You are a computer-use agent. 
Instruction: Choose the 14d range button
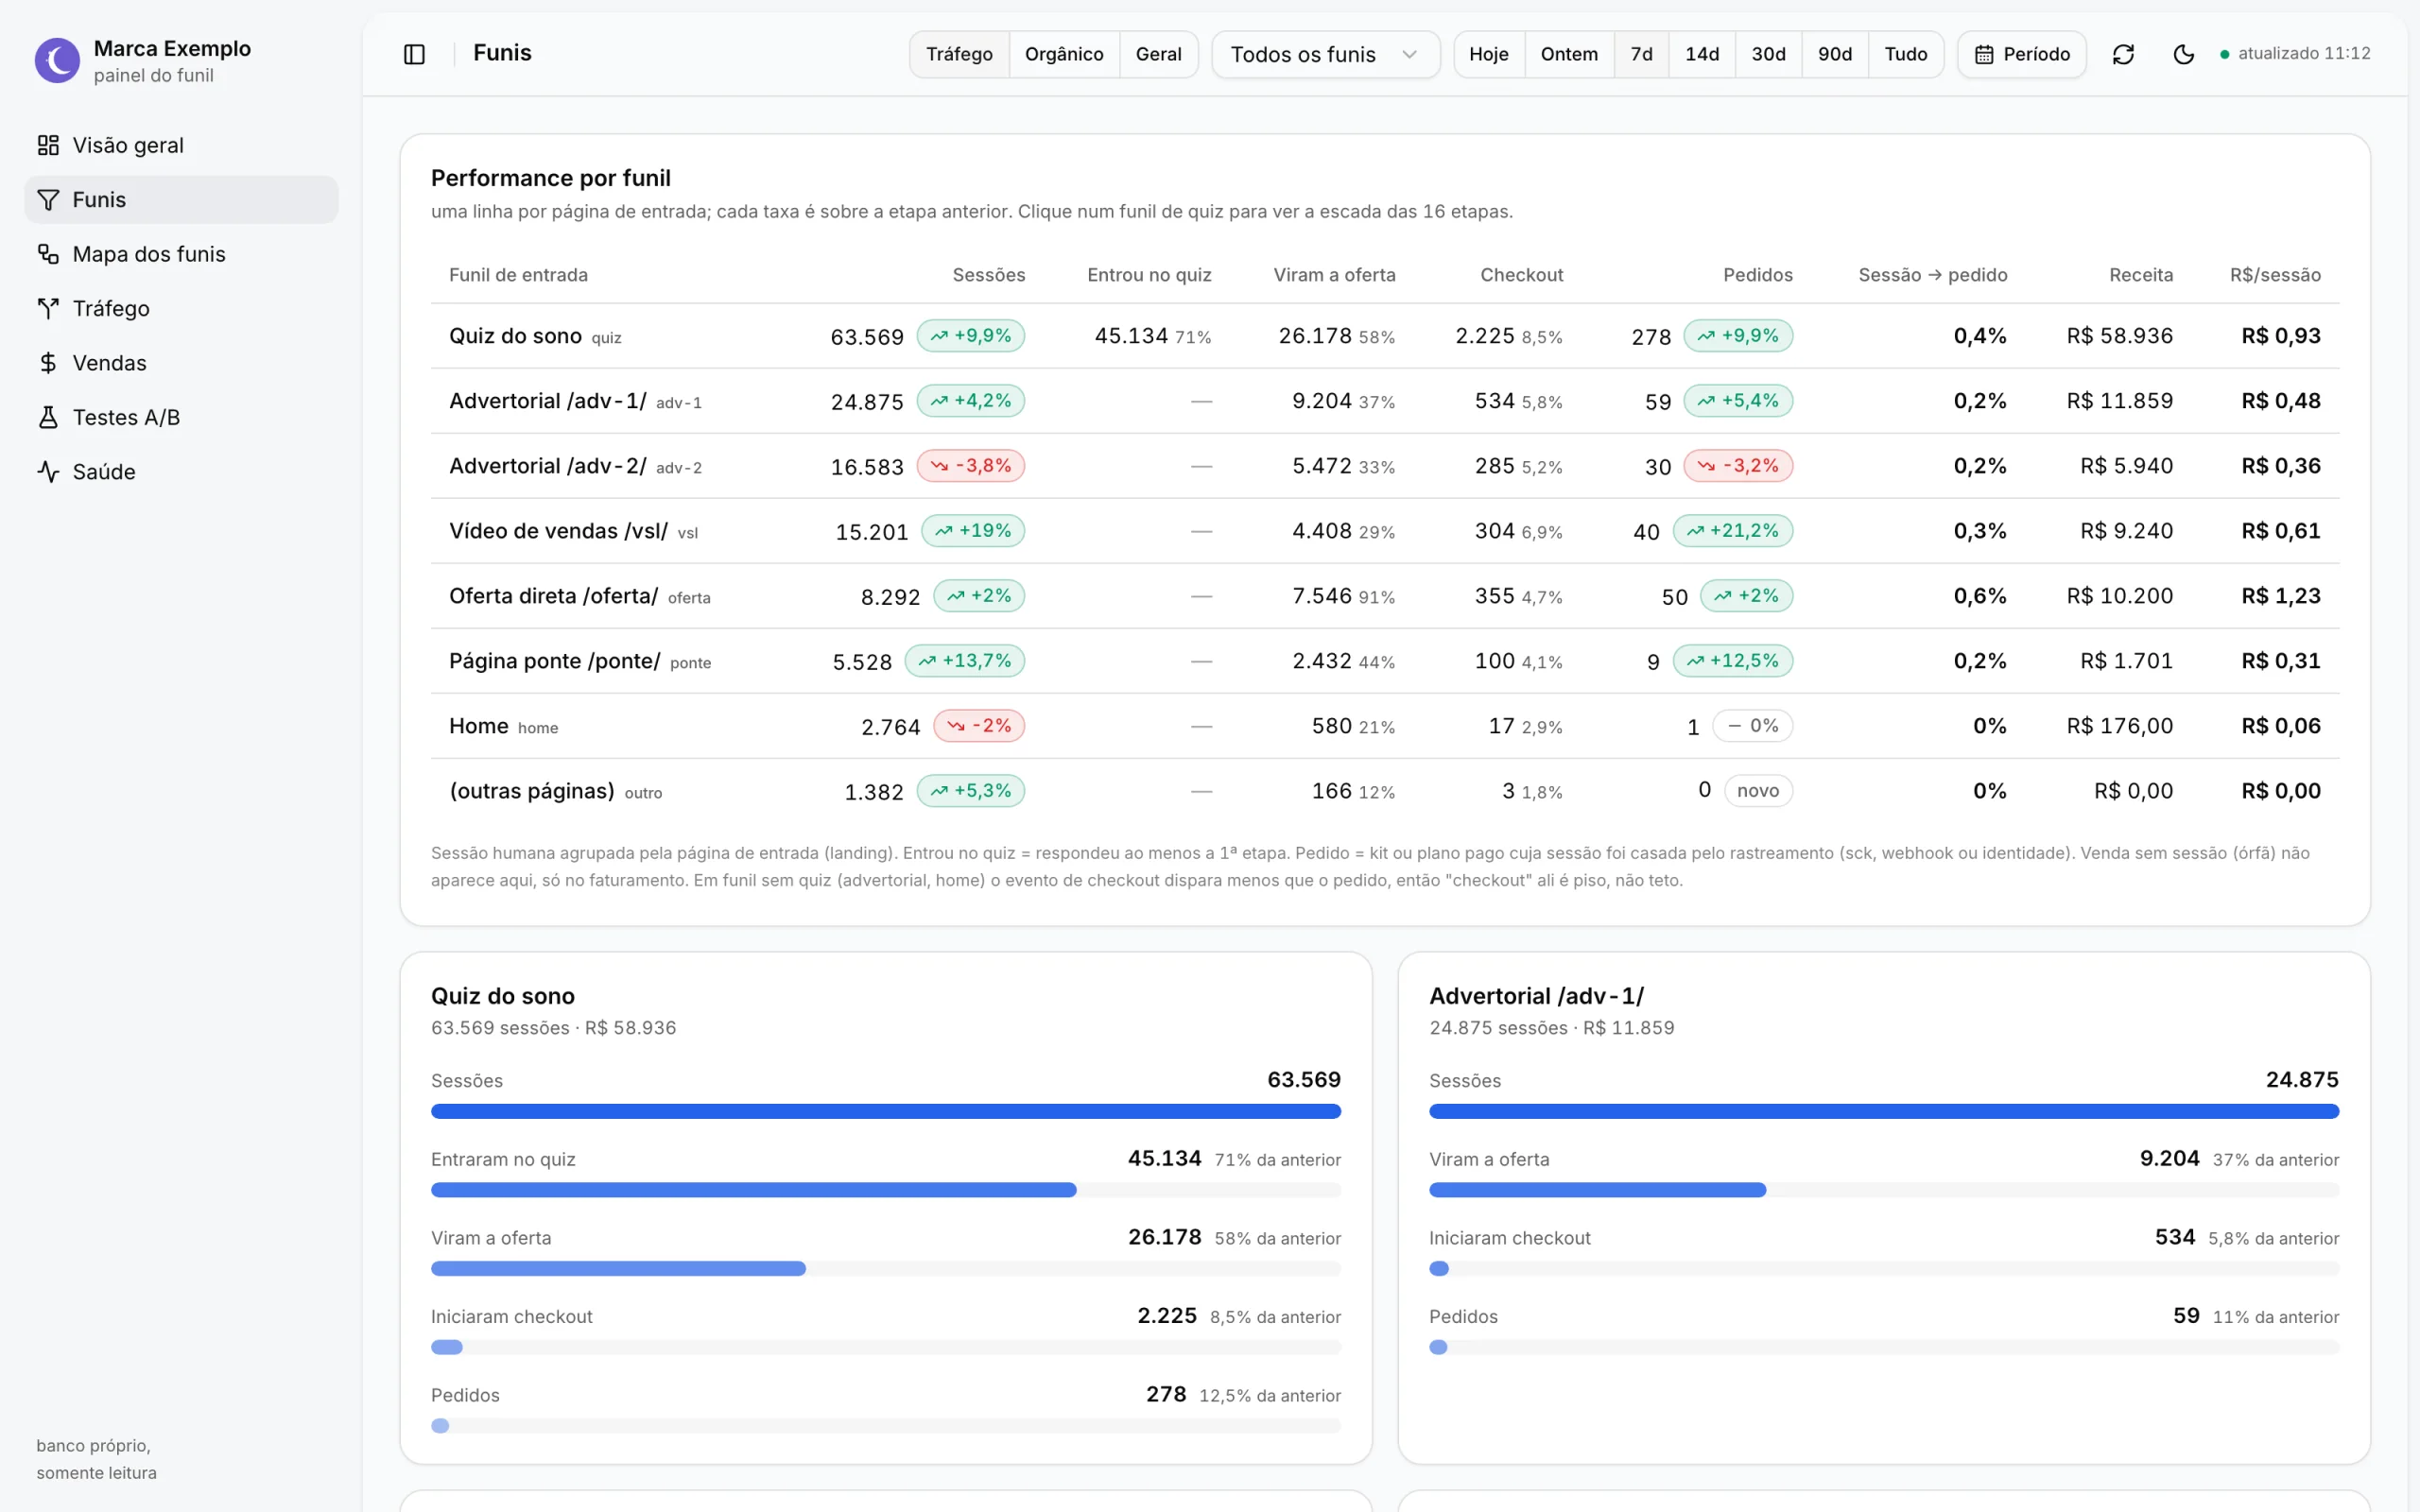pyautogui.click(x=1702, y=54)
